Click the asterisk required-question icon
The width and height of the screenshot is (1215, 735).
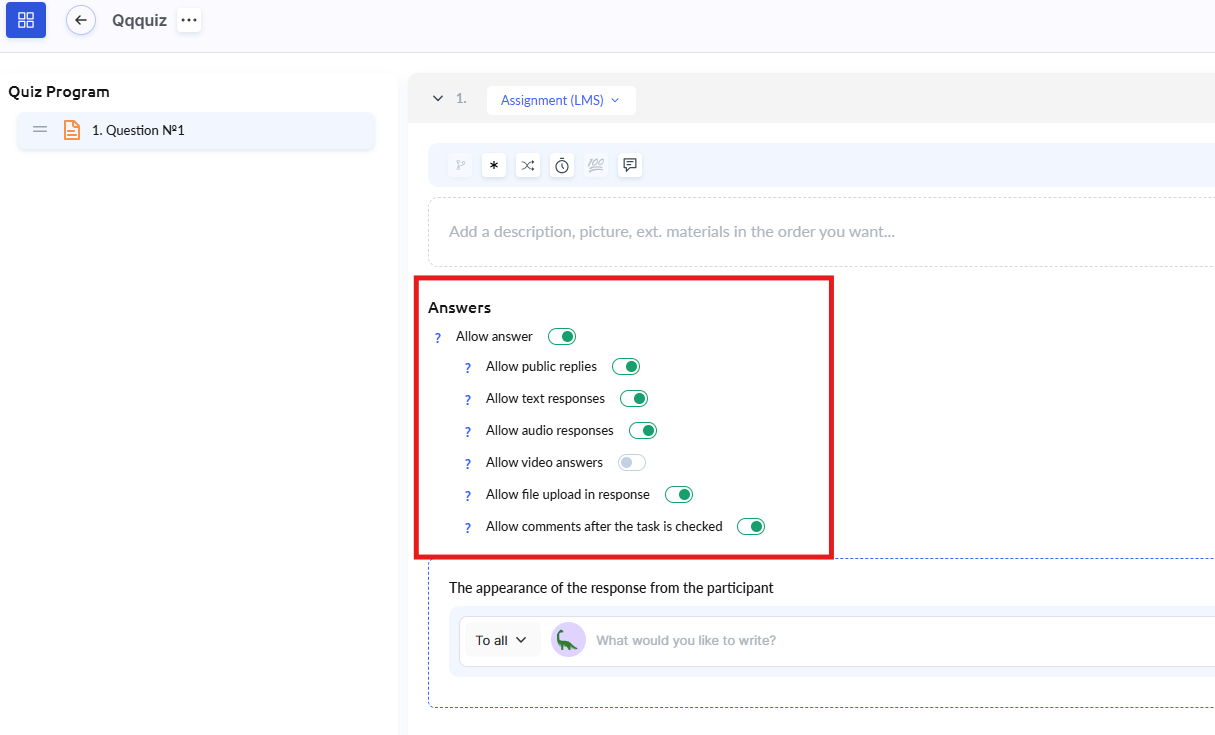click(494, 165)
